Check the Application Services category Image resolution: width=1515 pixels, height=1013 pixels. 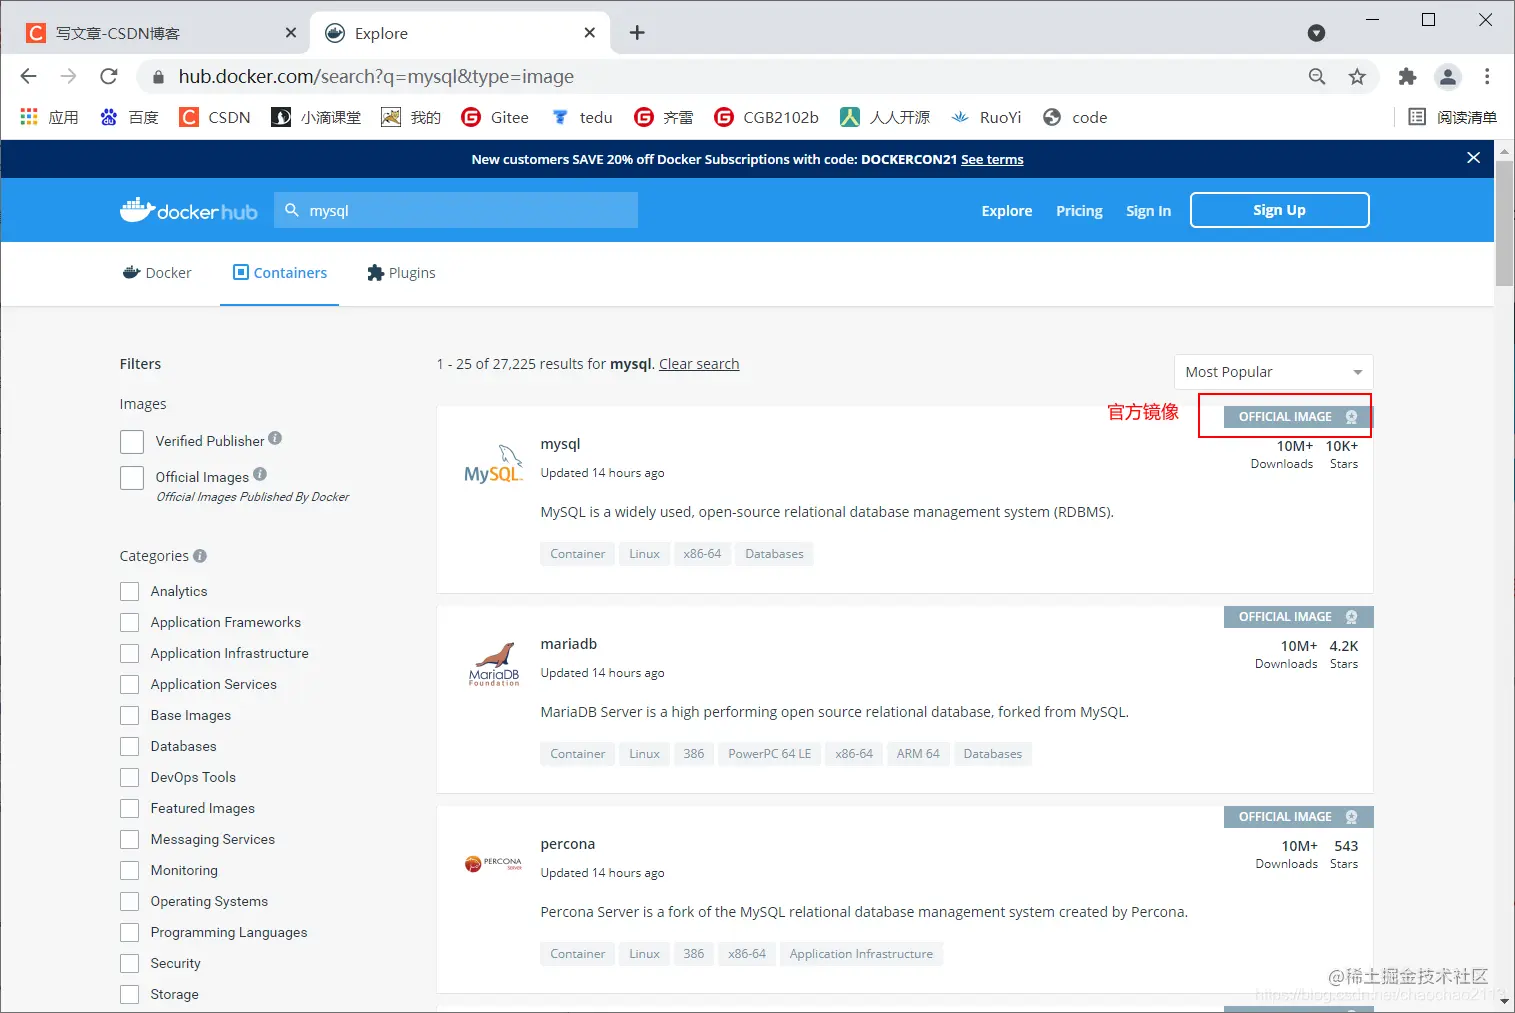[x=130, y=684]
